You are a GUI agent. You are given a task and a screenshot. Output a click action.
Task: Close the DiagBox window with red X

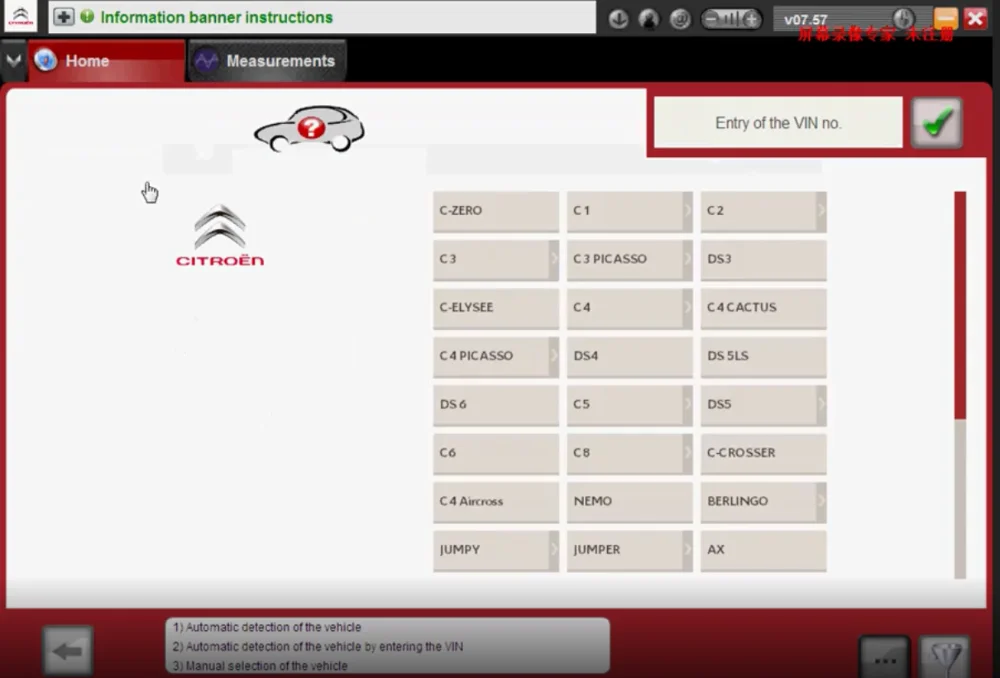(x=976, y=18)
